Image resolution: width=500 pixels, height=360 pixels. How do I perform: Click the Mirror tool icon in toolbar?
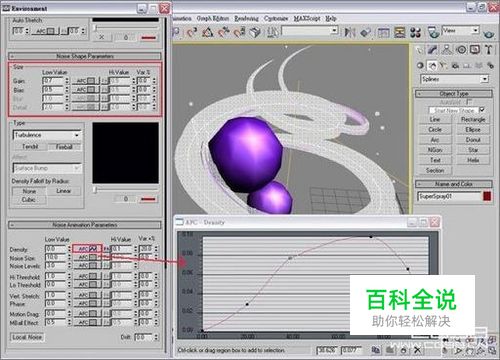pyautogui.click(x=349, y=32)
